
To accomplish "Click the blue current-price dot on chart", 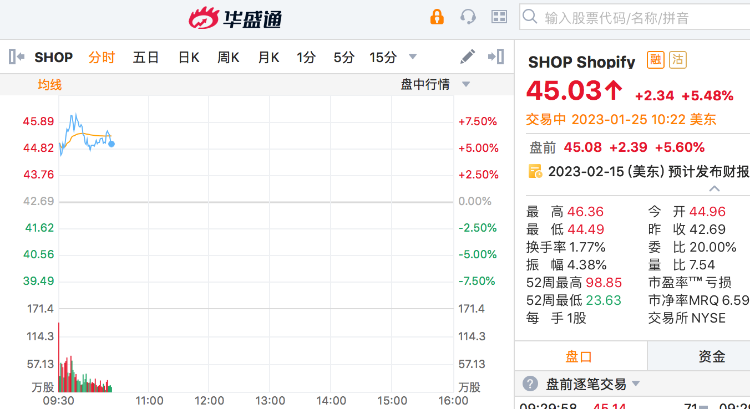I will click(111, 144).
